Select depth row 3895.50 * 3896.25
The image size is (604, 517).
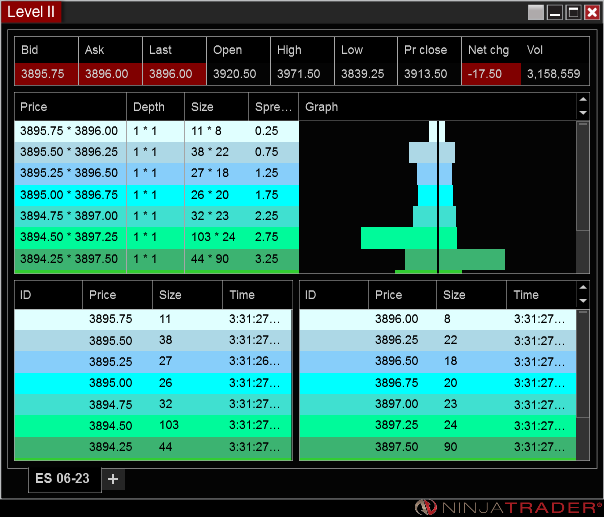[x=156, y=152]
